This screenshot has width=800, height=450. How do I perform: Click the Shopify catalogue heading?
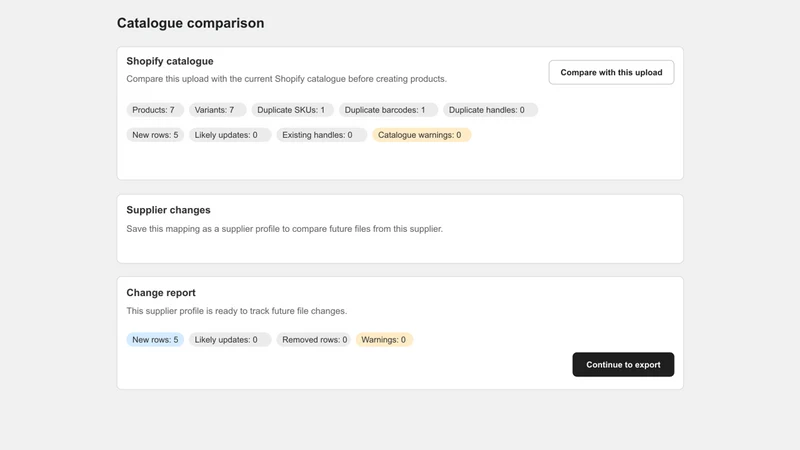click(170, 61)
